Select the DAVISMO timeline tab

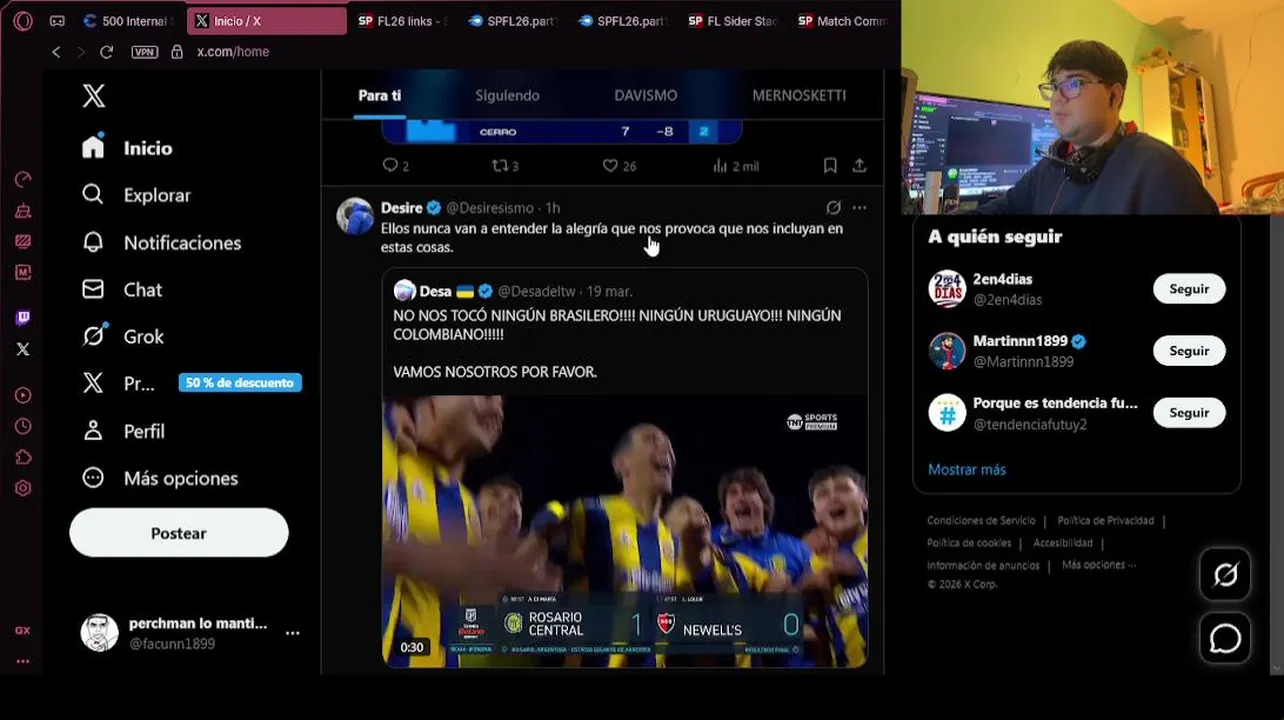[646, 96]
